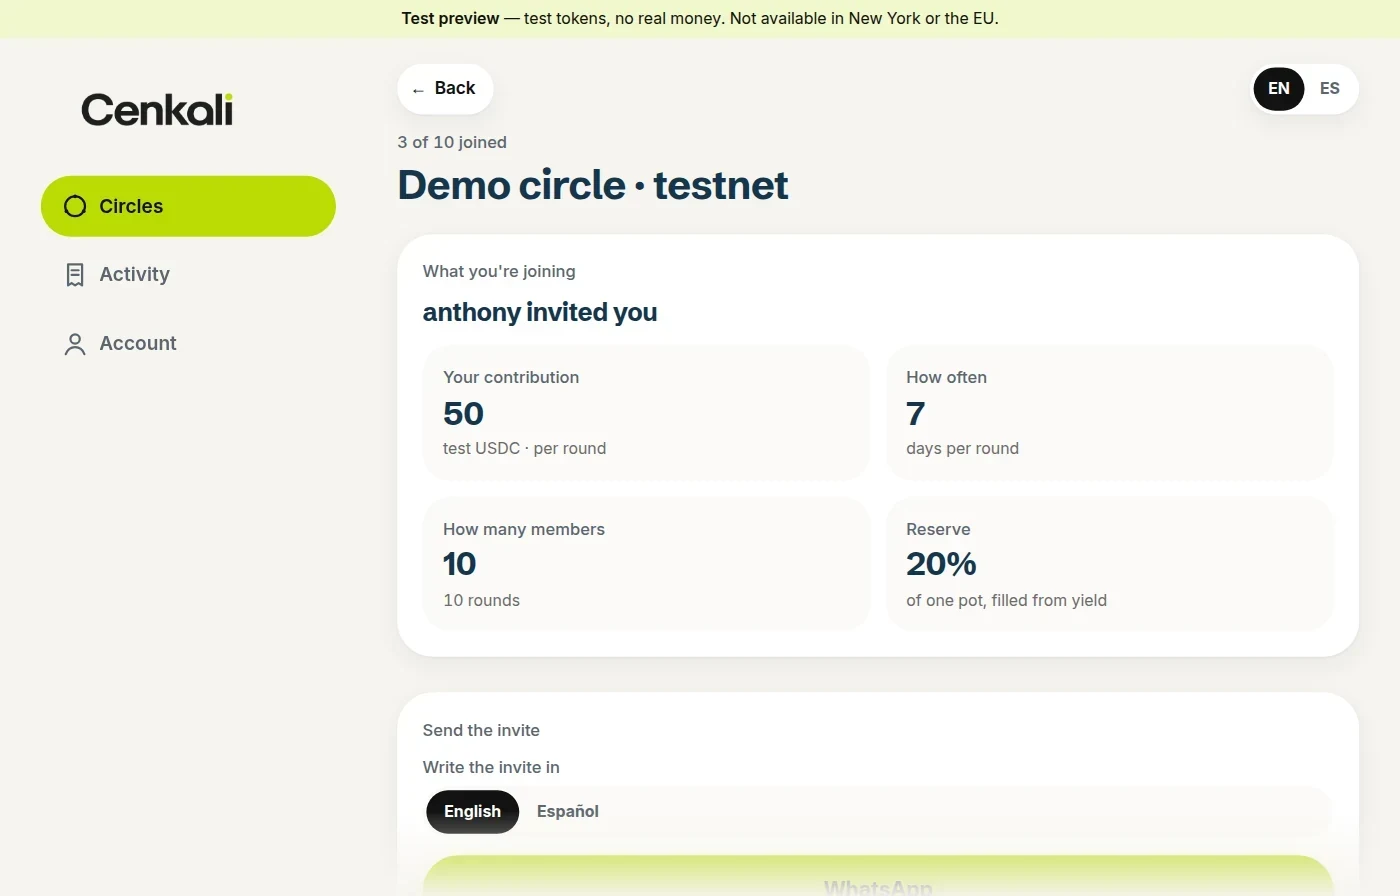Click the "Test preview" banner text
Screen dimensions: 1400x896
coord(450,18)
